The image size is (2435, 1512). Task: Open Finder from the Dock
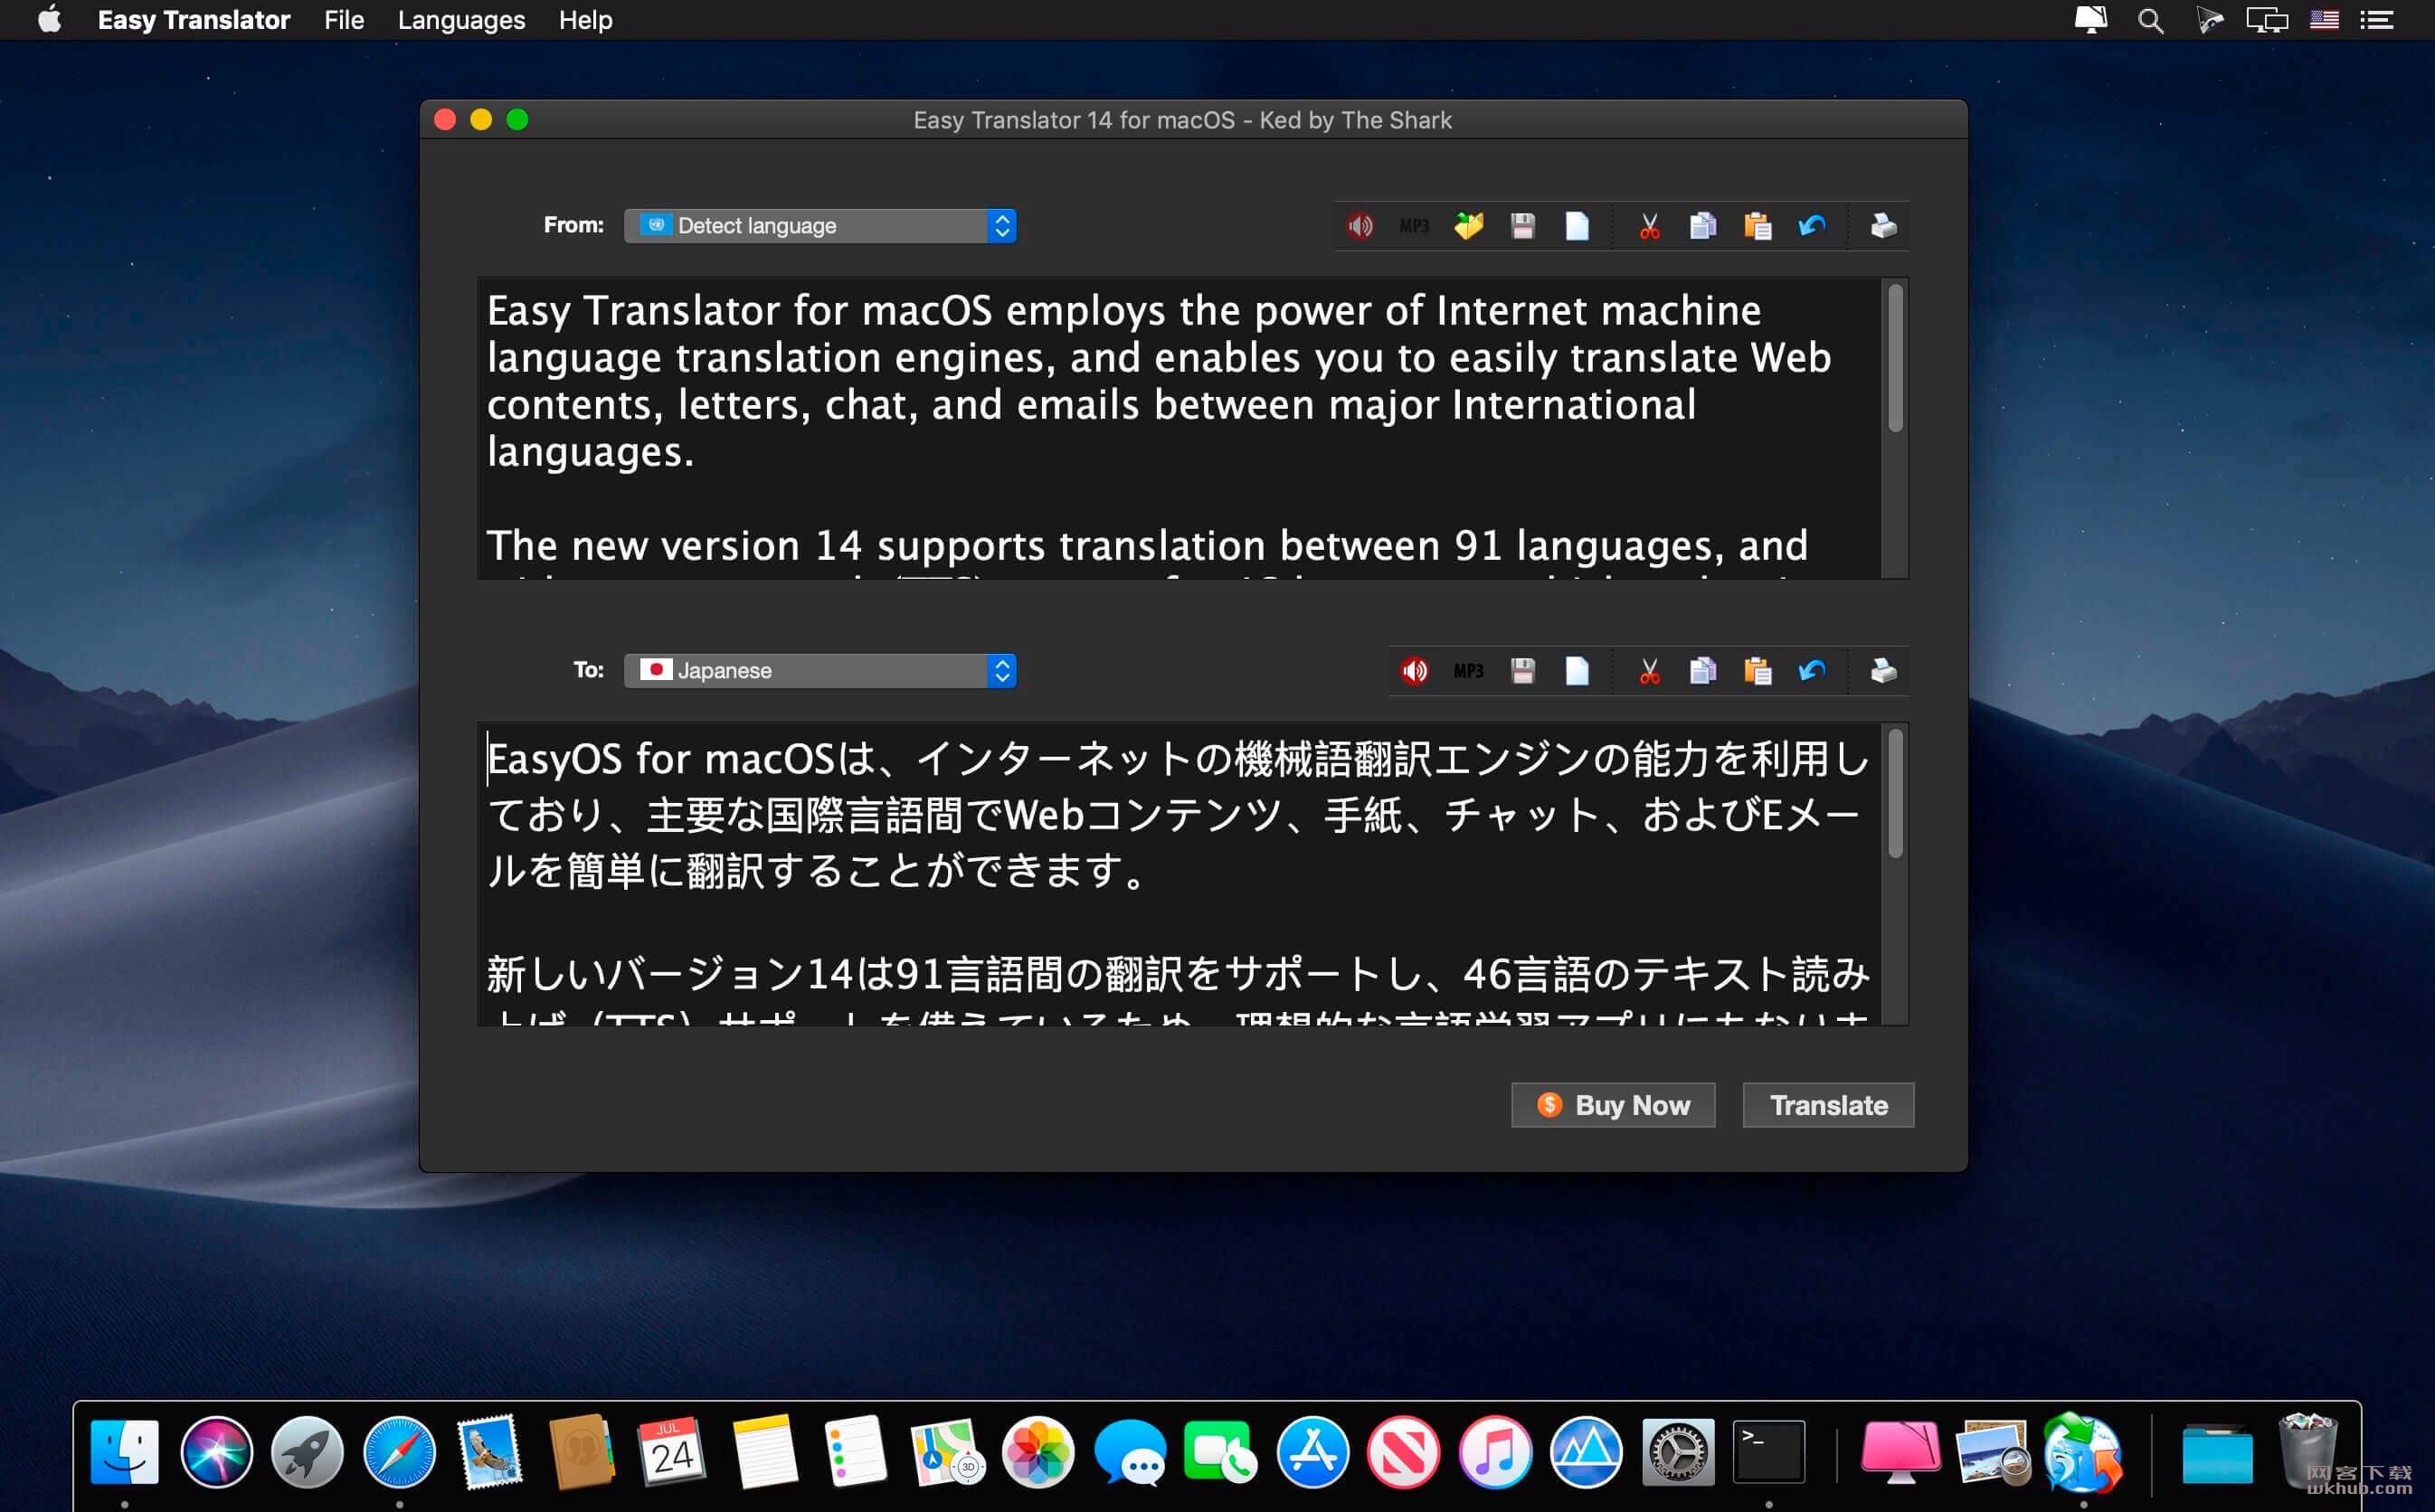124,1452
